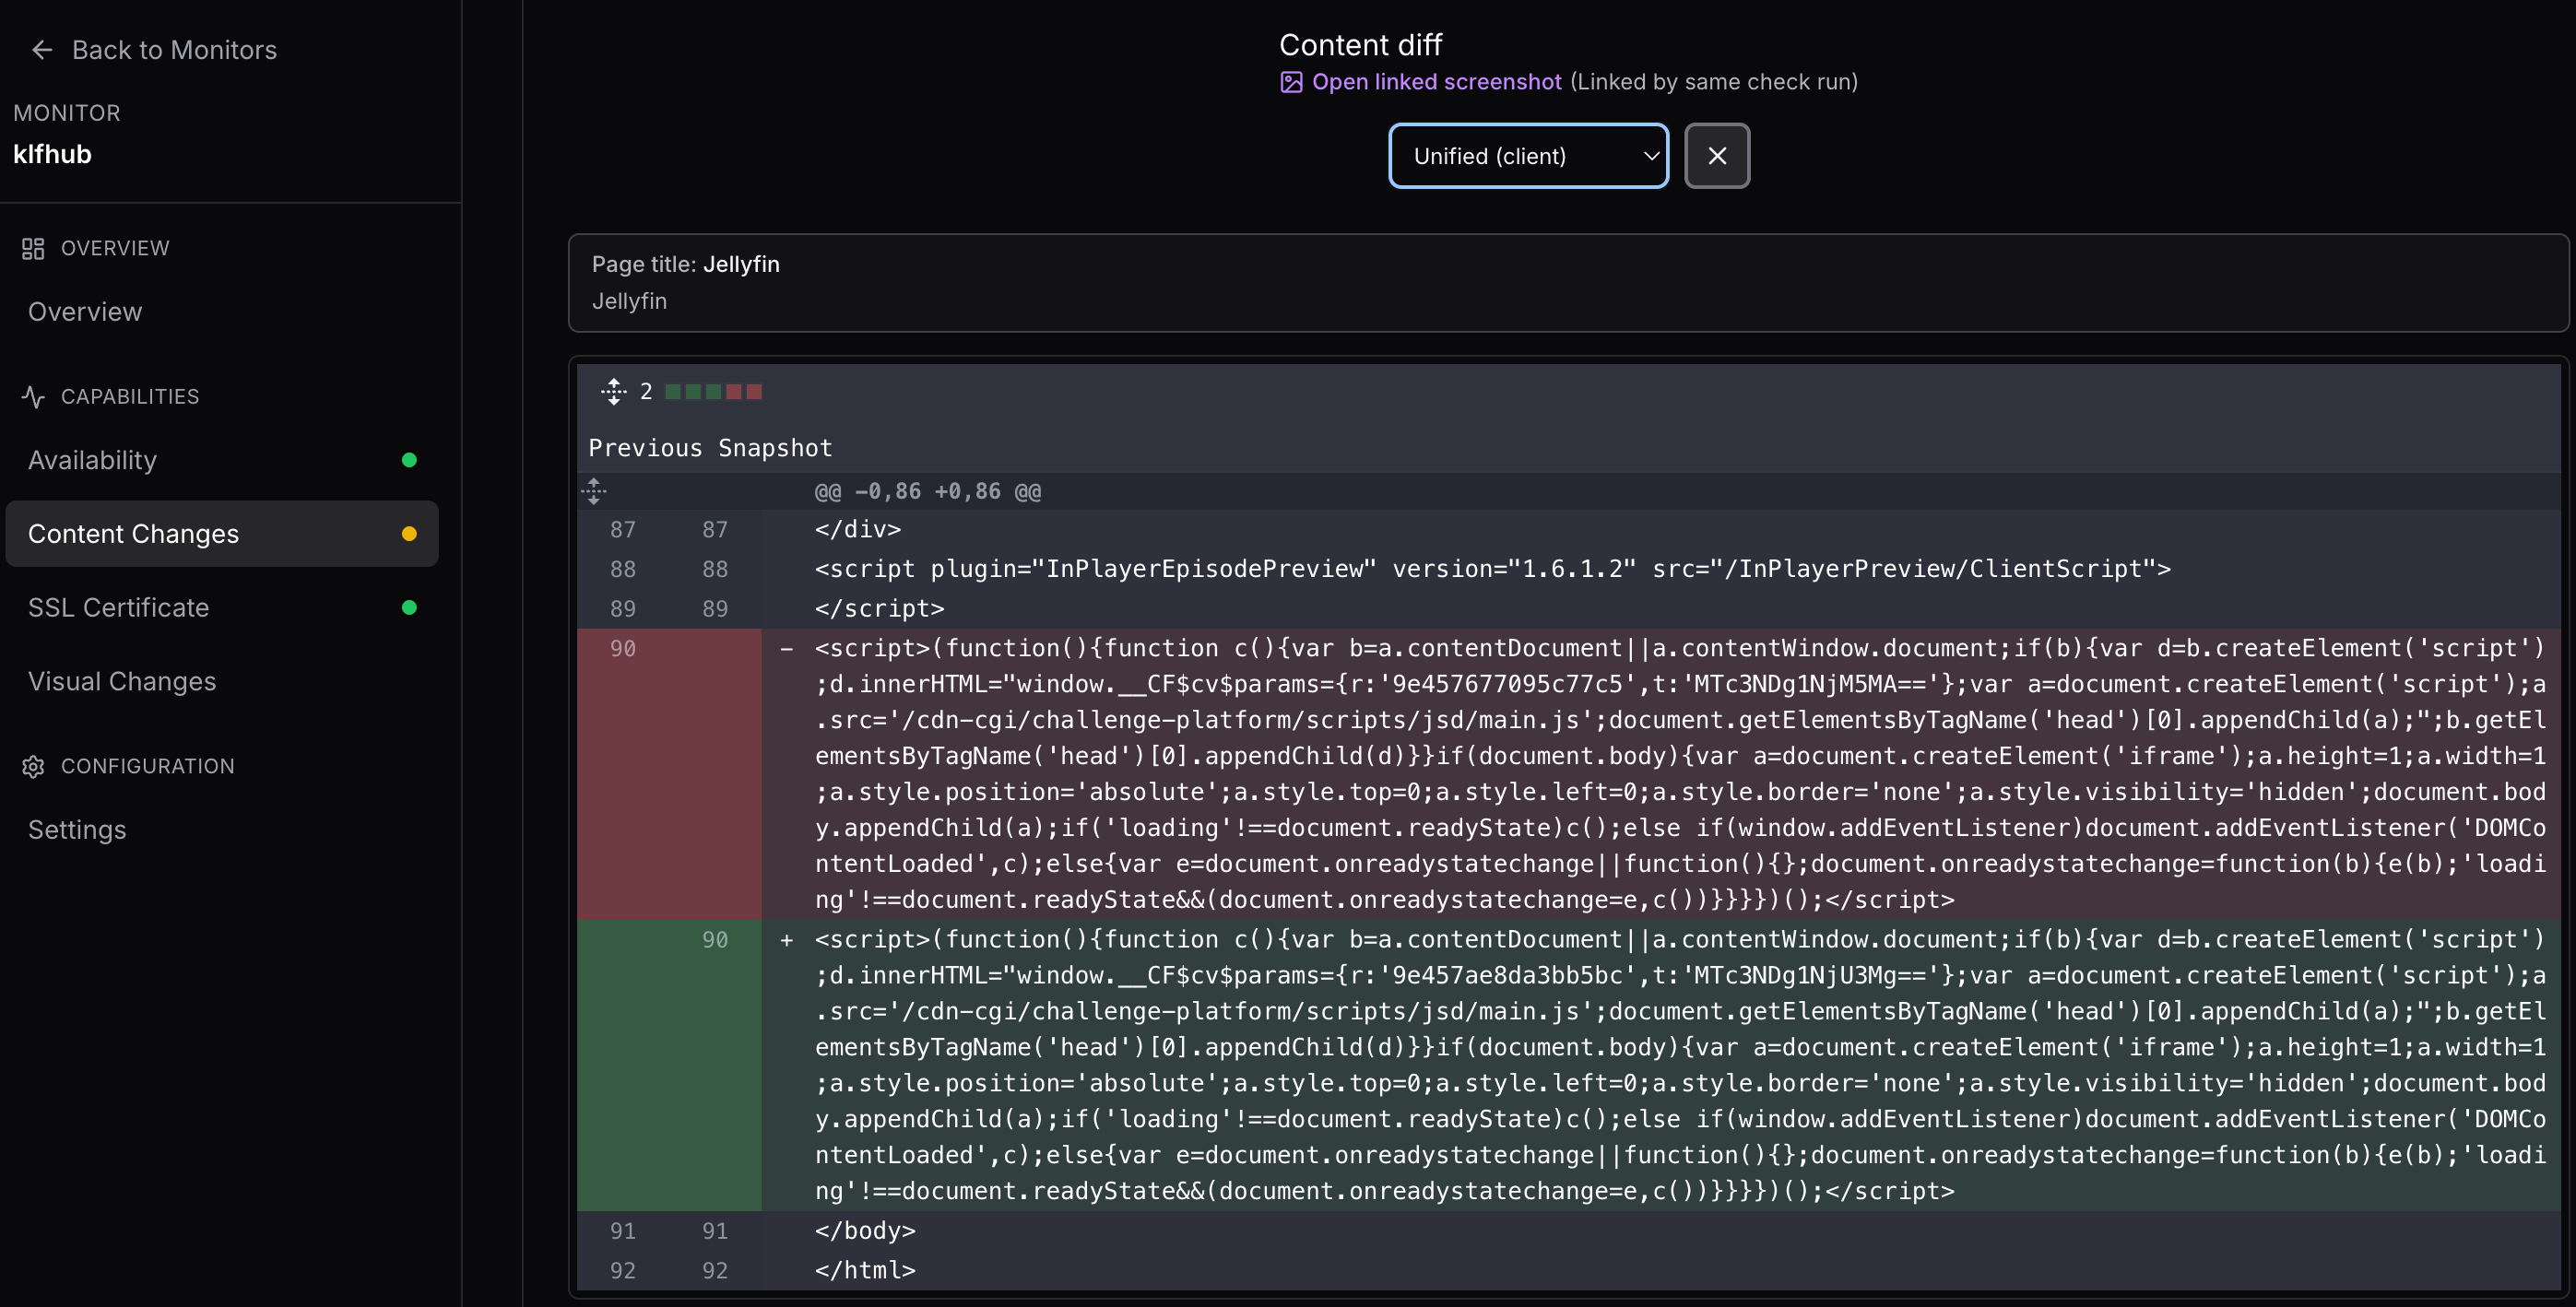This screenshot has height=1307, width=2576.
Task: Click the expand icon next to change count
Action: (613, 392)
